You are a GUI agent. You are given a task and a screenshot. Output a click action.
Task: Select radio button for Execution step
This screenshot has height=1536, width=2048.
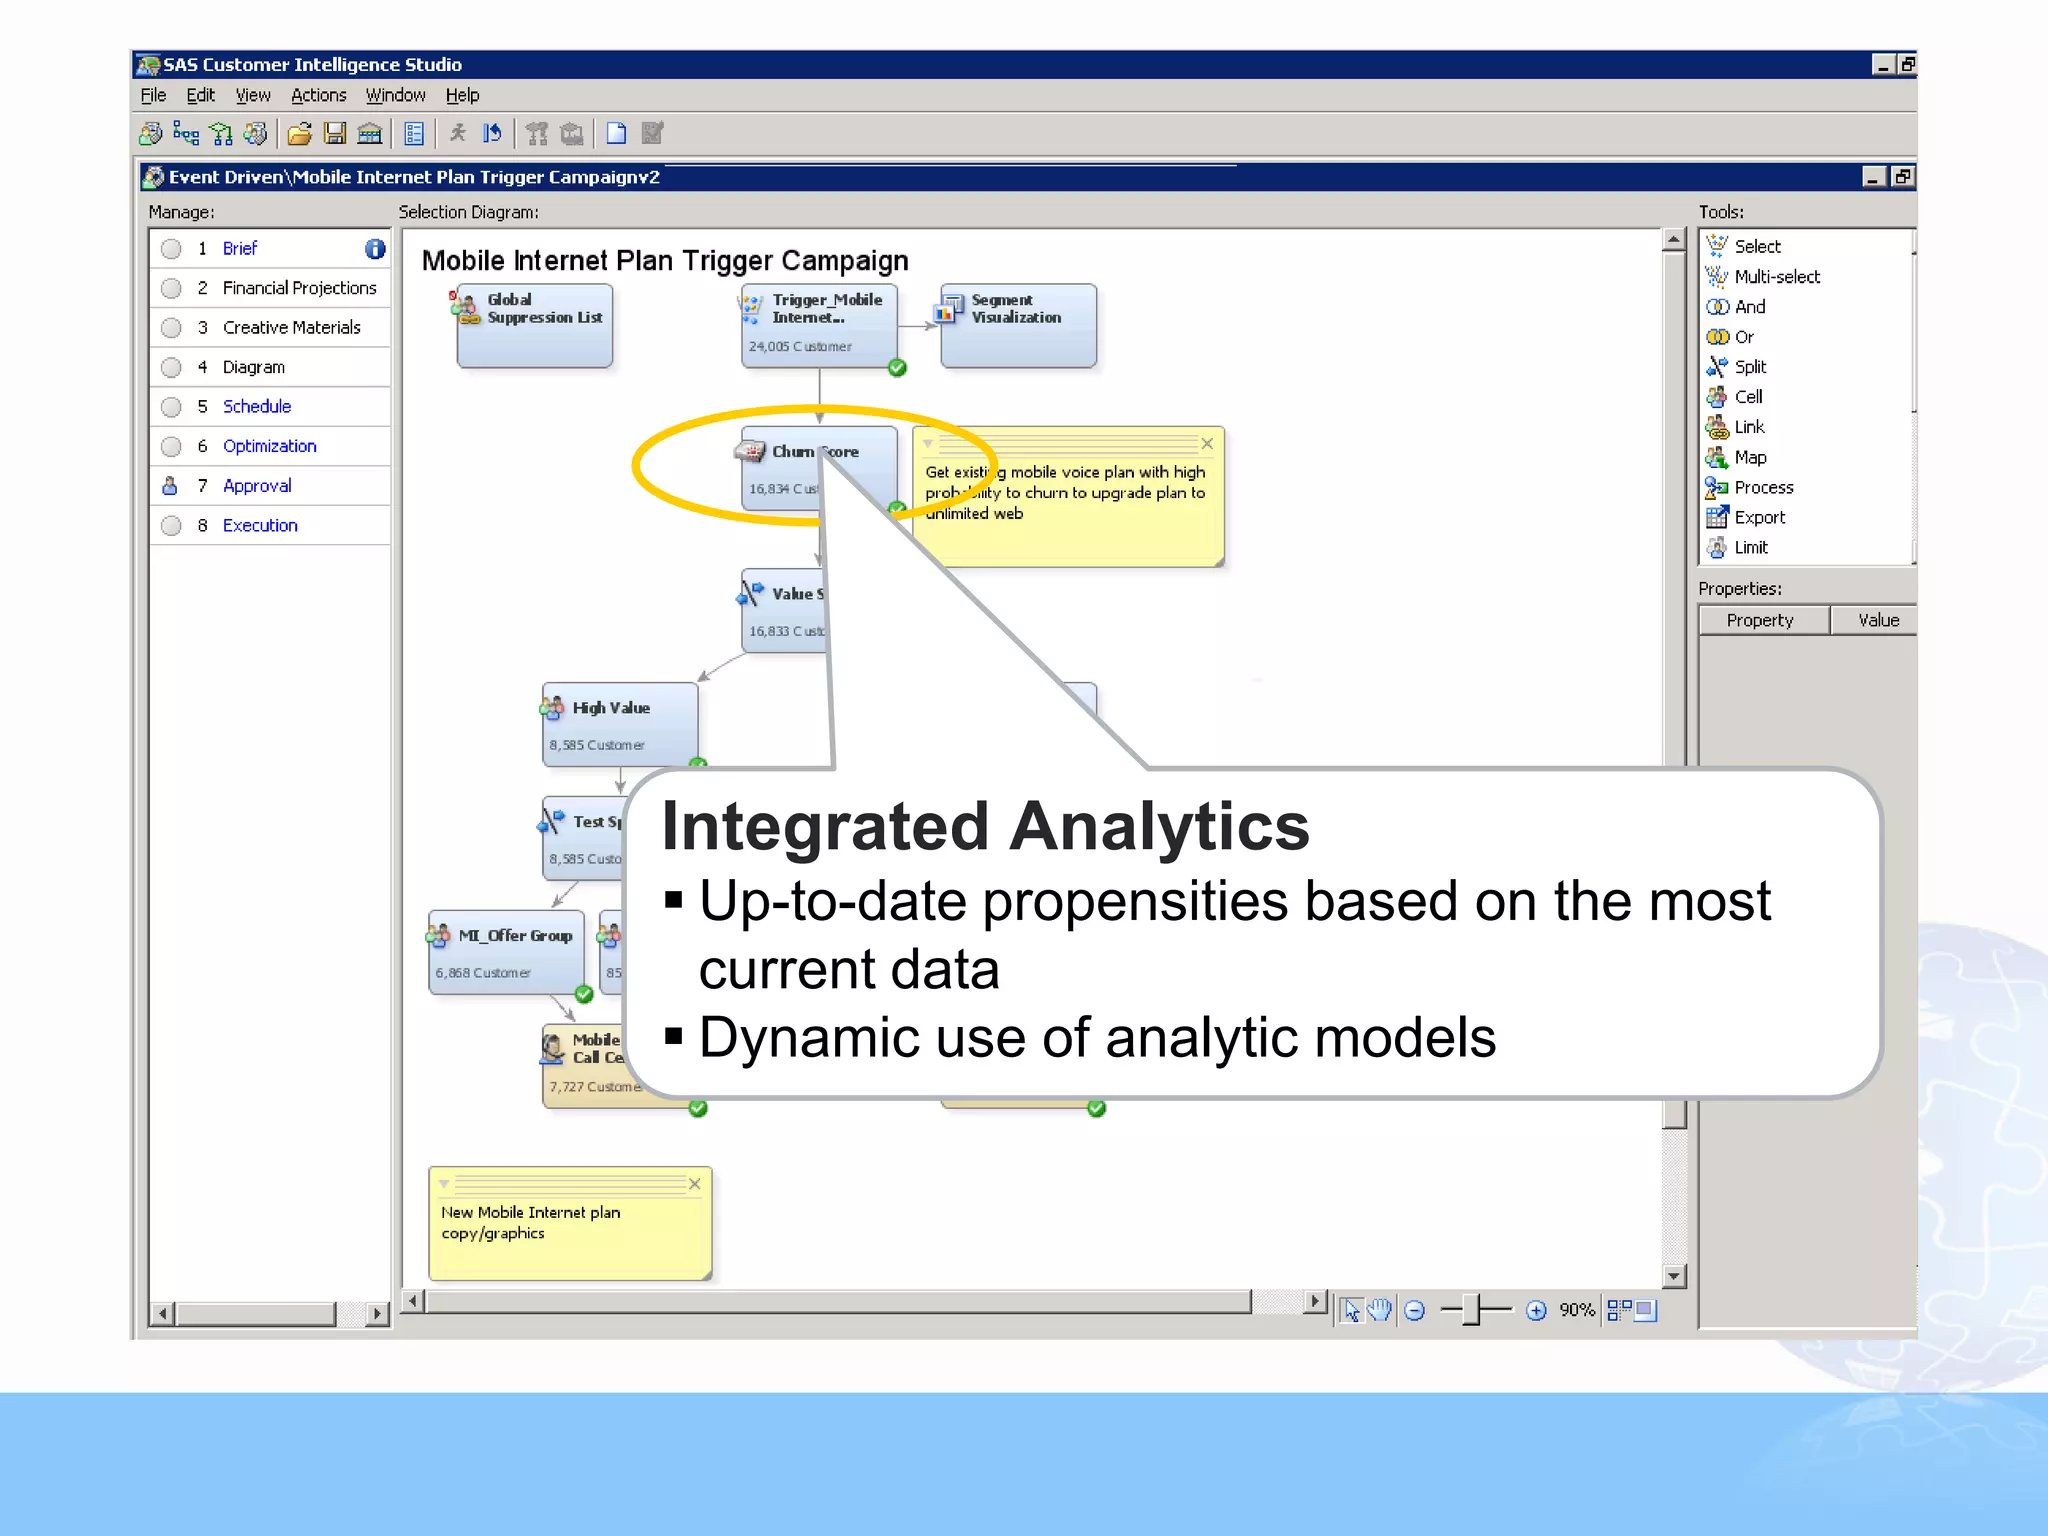pos(171,525)
